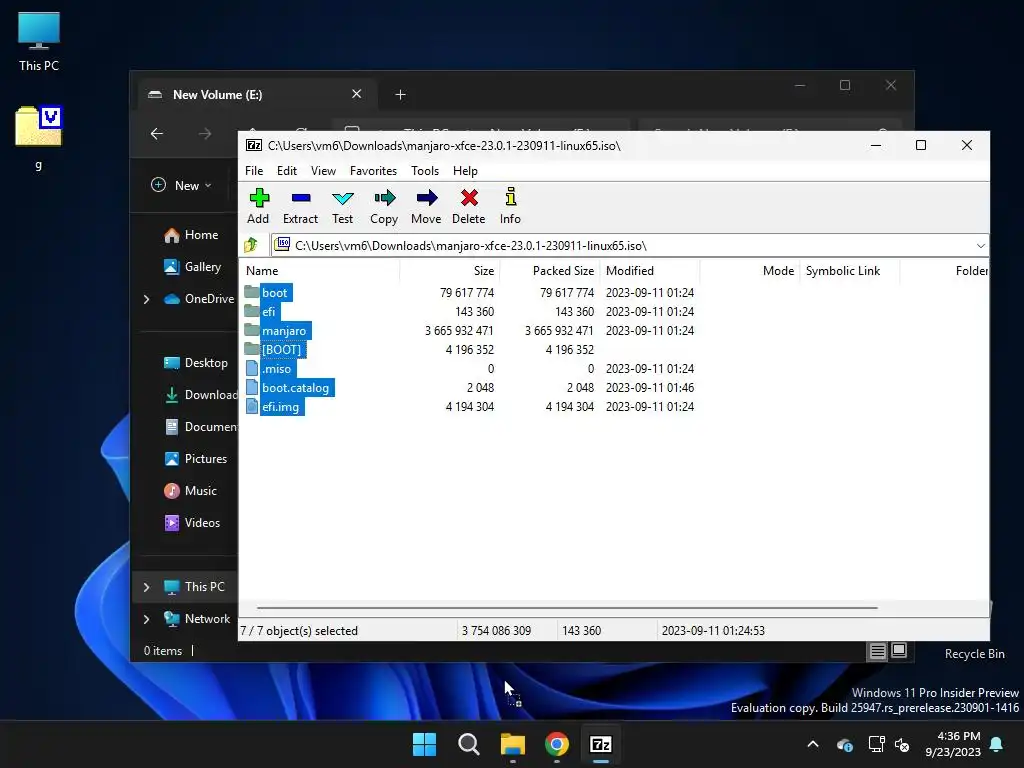Click the 7-Zip horizontal scrollbar
The height and width of the screenshot is (768, 1024).
[x=567, y=607]
